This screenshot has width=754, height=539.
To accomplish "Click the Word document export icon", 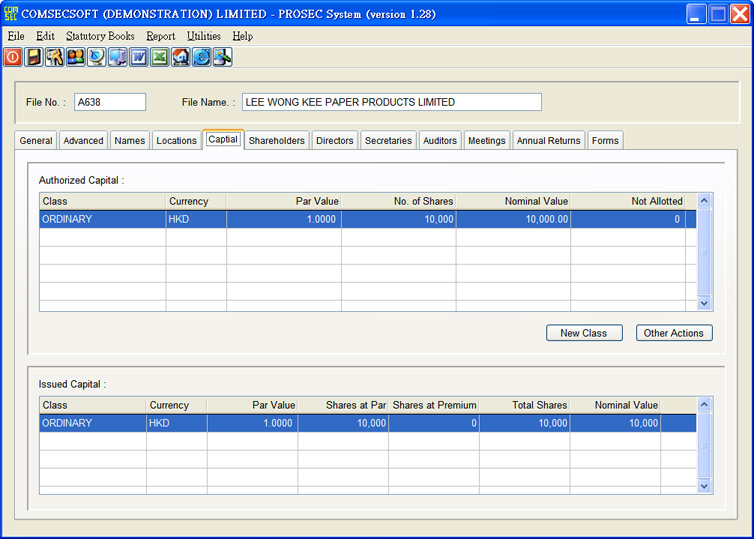I will coord(139,57).
